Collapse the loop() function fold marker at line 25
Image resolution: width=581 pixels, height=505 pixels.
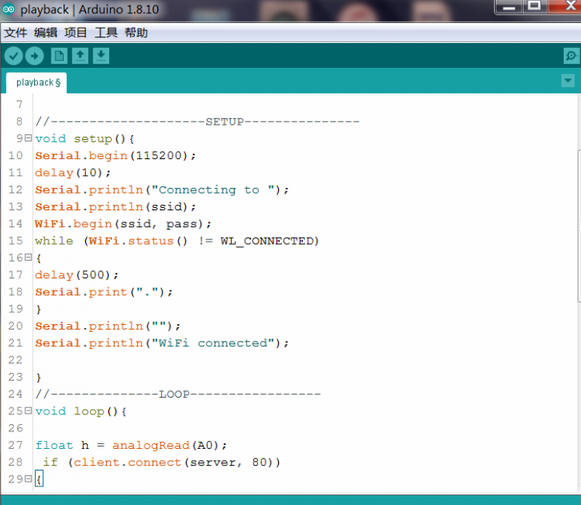click(x=28, y=411)
